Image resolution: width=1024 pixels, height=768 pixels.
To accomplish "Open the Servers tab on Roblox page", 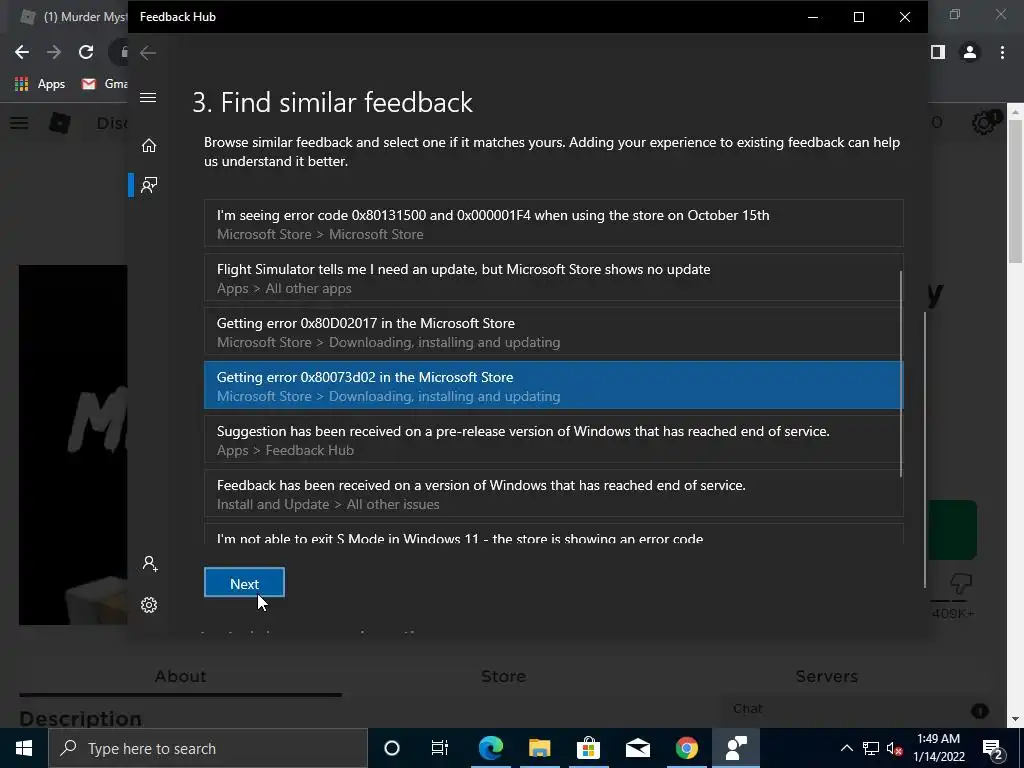I will pyautogui.click(x=827, y=677).
